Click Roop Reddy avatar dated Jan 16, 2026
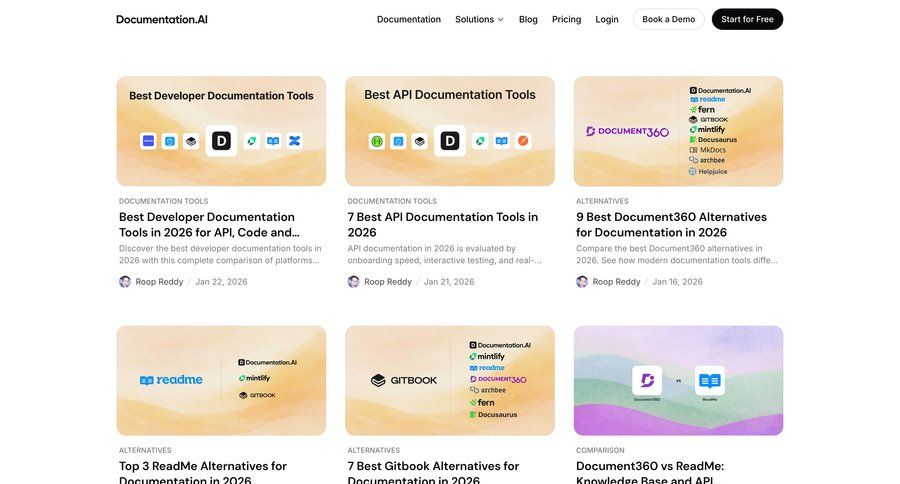Image resolution: width=900 pixels, height=484 pixels. 582,281
